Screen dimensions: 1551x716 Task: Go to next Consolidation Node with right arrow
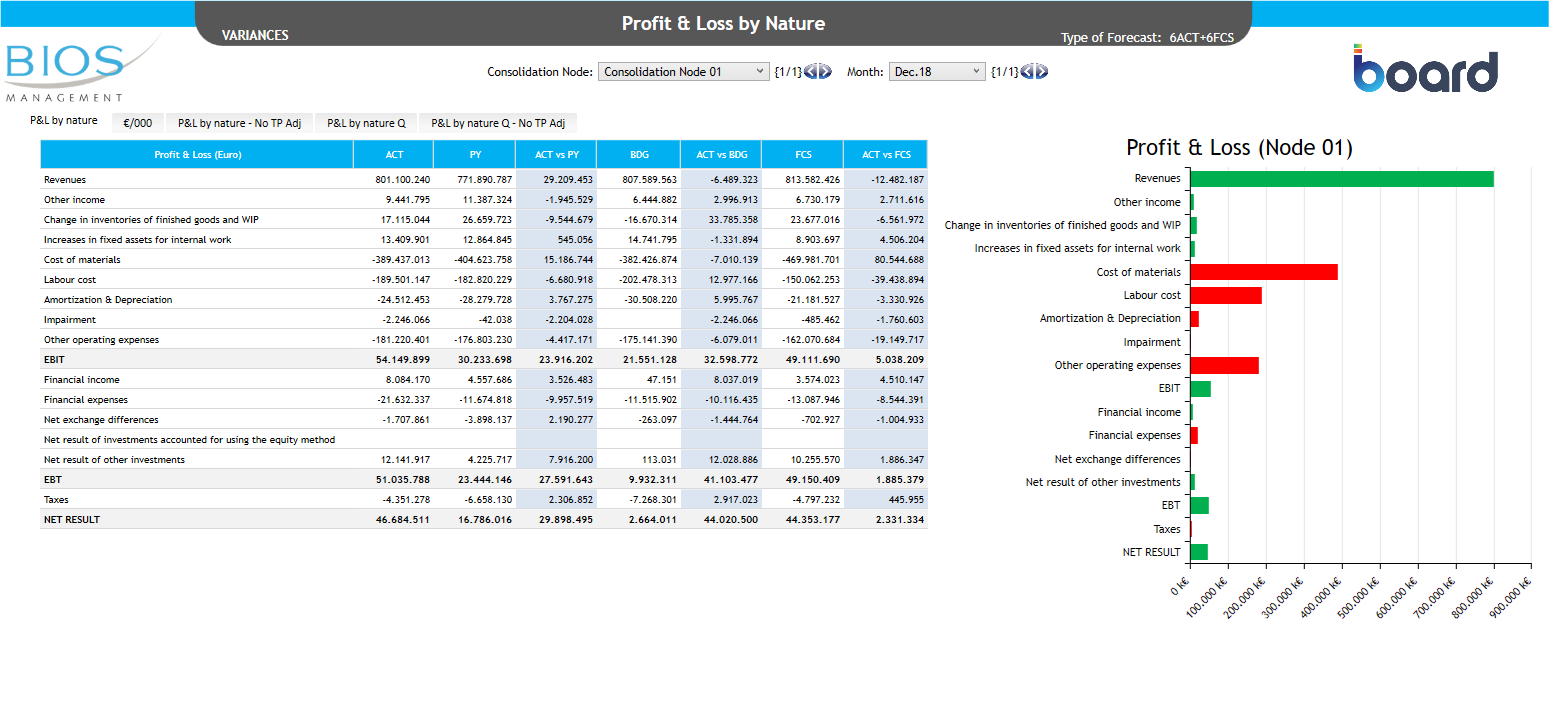point(825,71)
